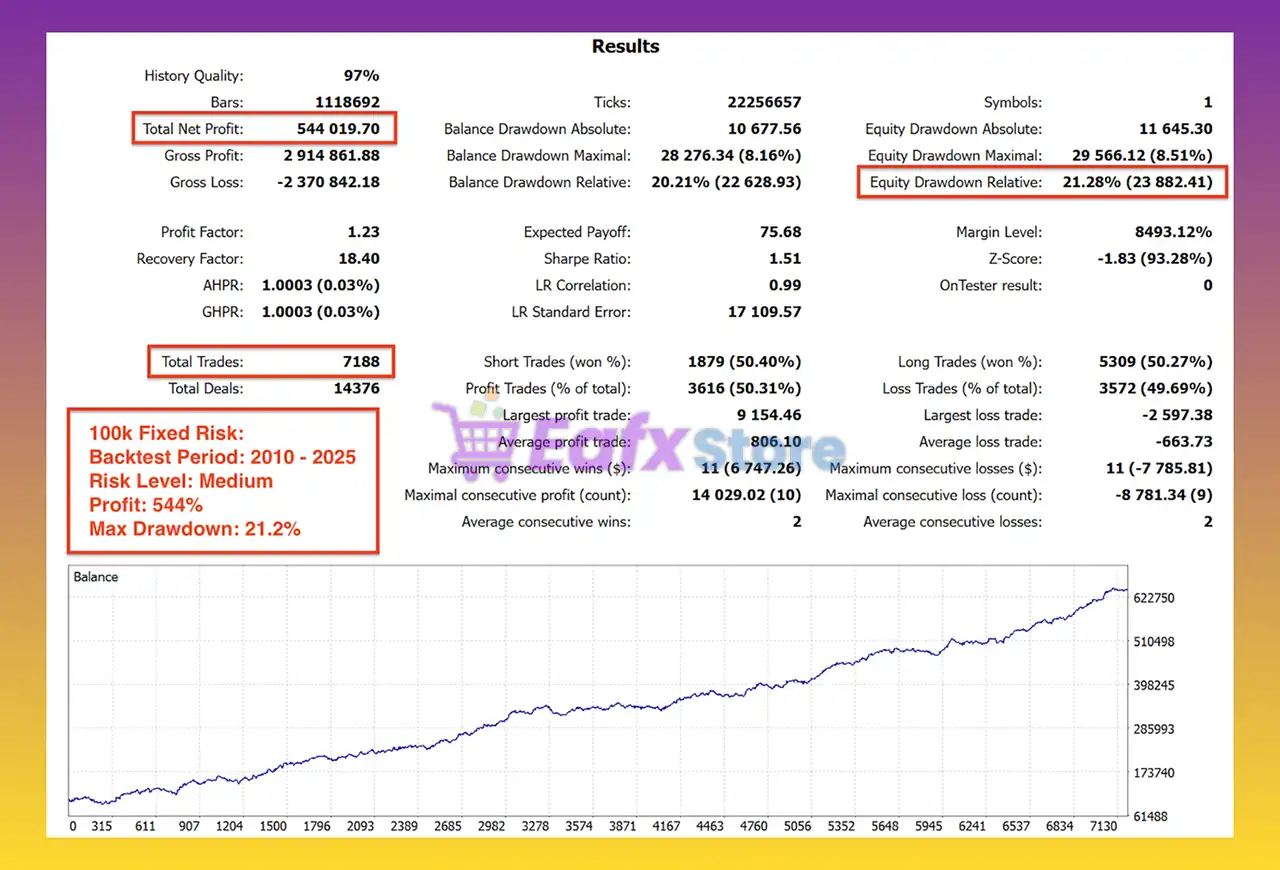Select the History Quality 97% value
The image size is (1280, 870).
tap(360, 76)
